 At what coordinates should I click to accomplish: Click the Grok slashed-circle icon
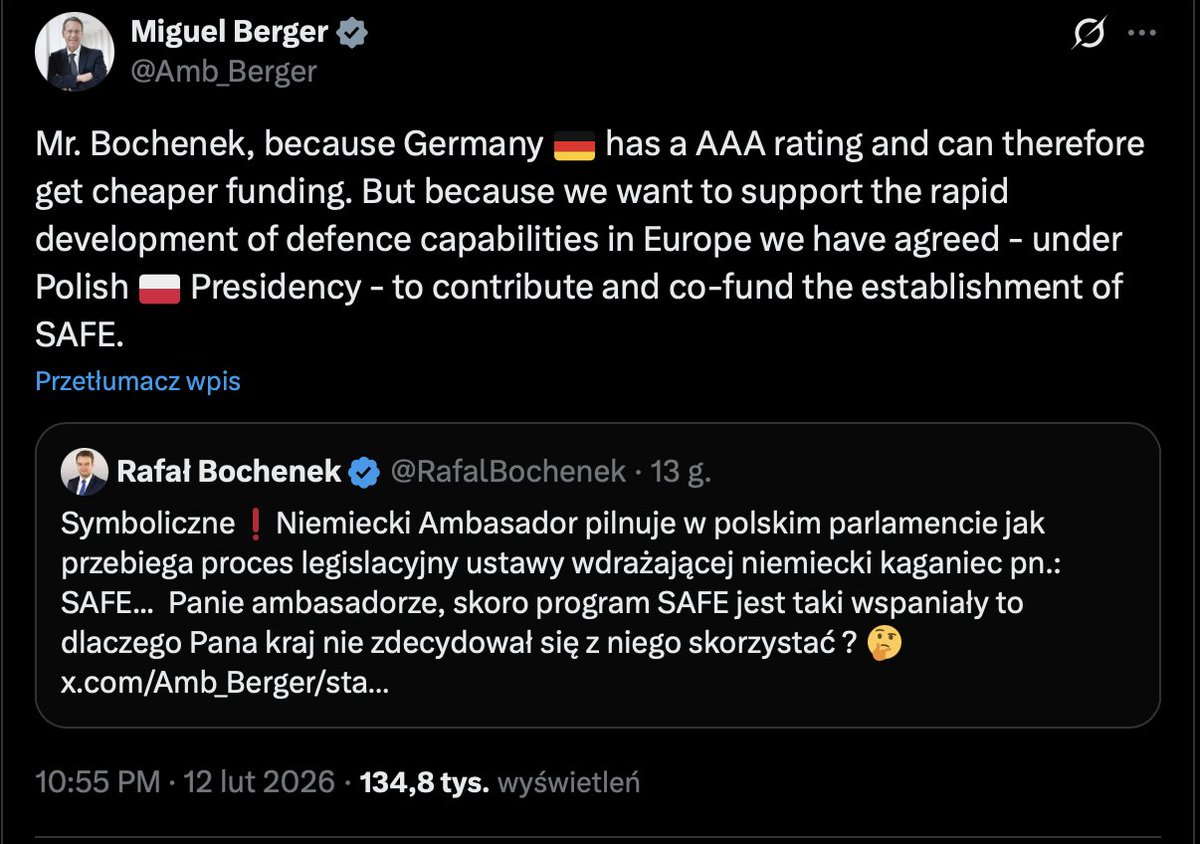(1088, 35)
